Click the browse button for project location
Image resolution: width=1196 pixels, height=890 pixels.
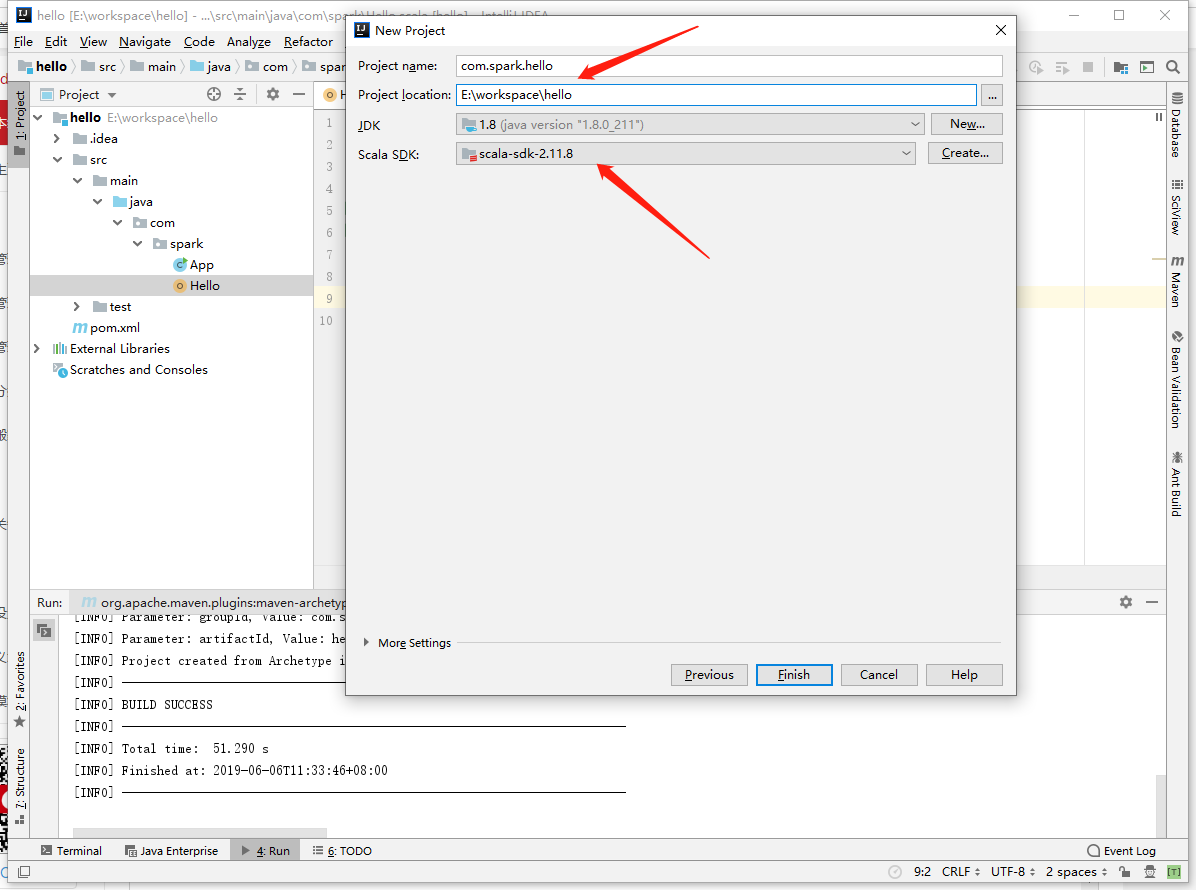tap(992, 95)
